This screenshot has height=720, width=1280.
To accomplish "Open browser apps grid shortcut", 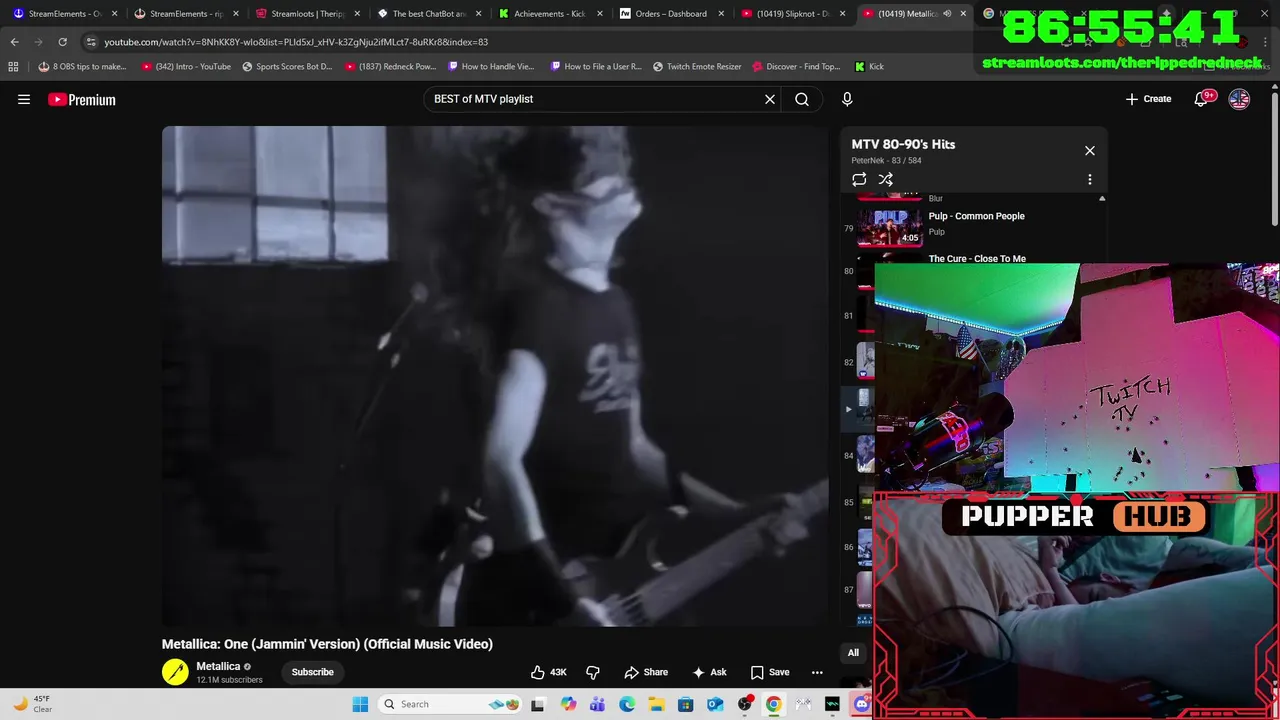I will [13, 66].
